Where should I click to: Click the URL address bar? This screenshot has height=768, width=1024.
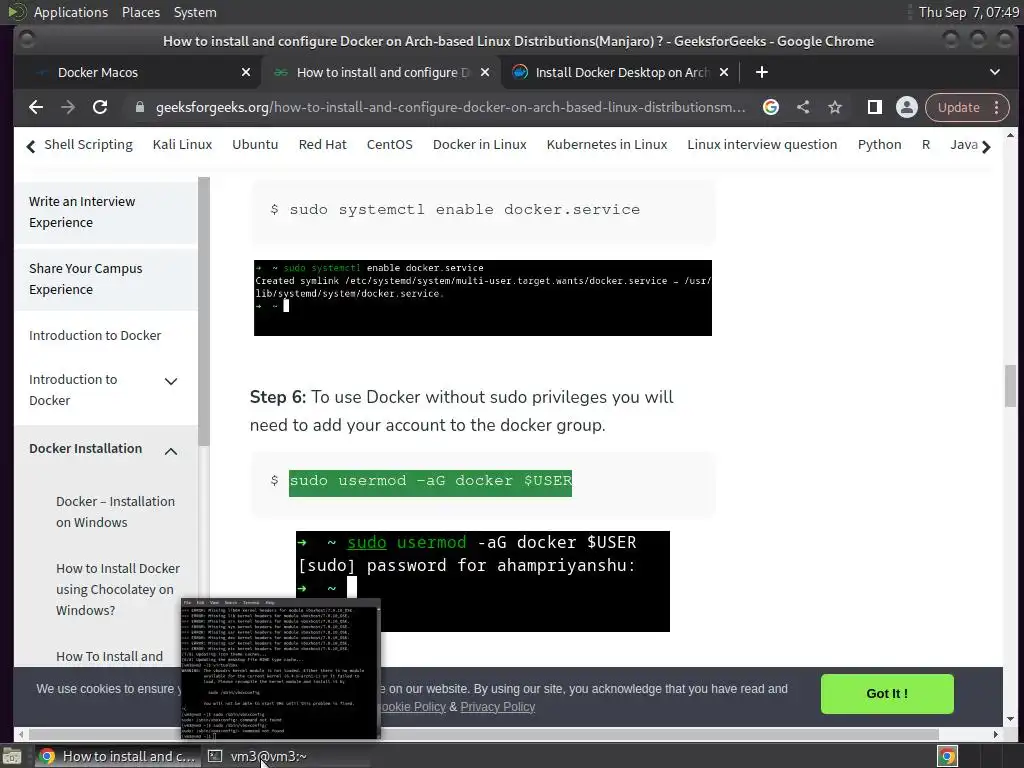coord(451,107)
